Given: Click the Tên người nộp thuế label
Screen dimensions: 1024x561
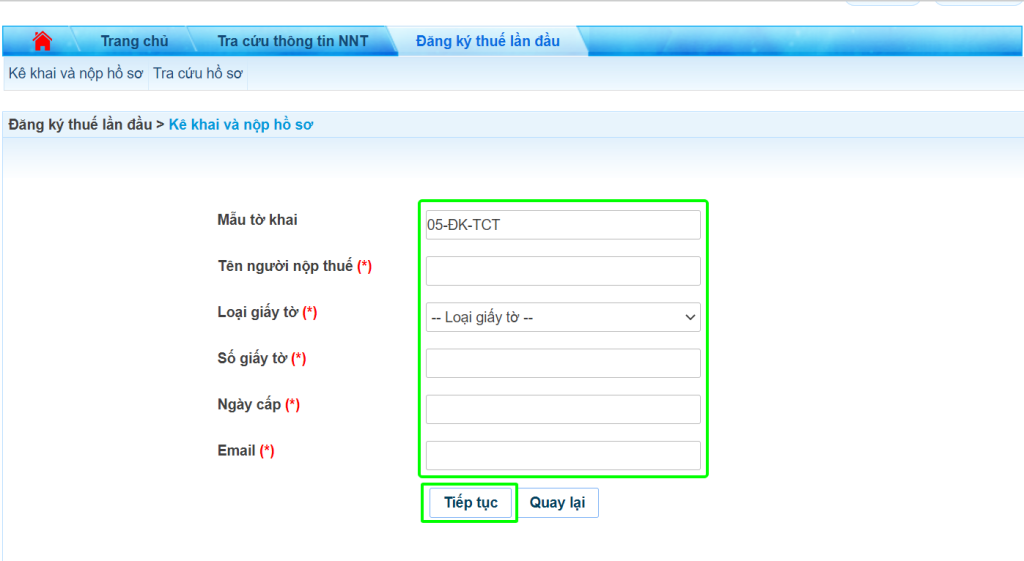Looking at the screenshot, I should pyautogui.click(x=285, y=266).
